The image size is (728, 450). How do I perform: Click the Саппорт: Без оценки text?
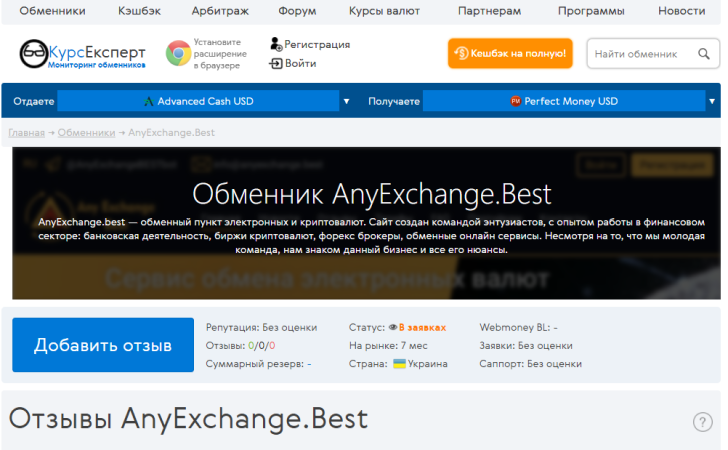(x=531, y=364)
